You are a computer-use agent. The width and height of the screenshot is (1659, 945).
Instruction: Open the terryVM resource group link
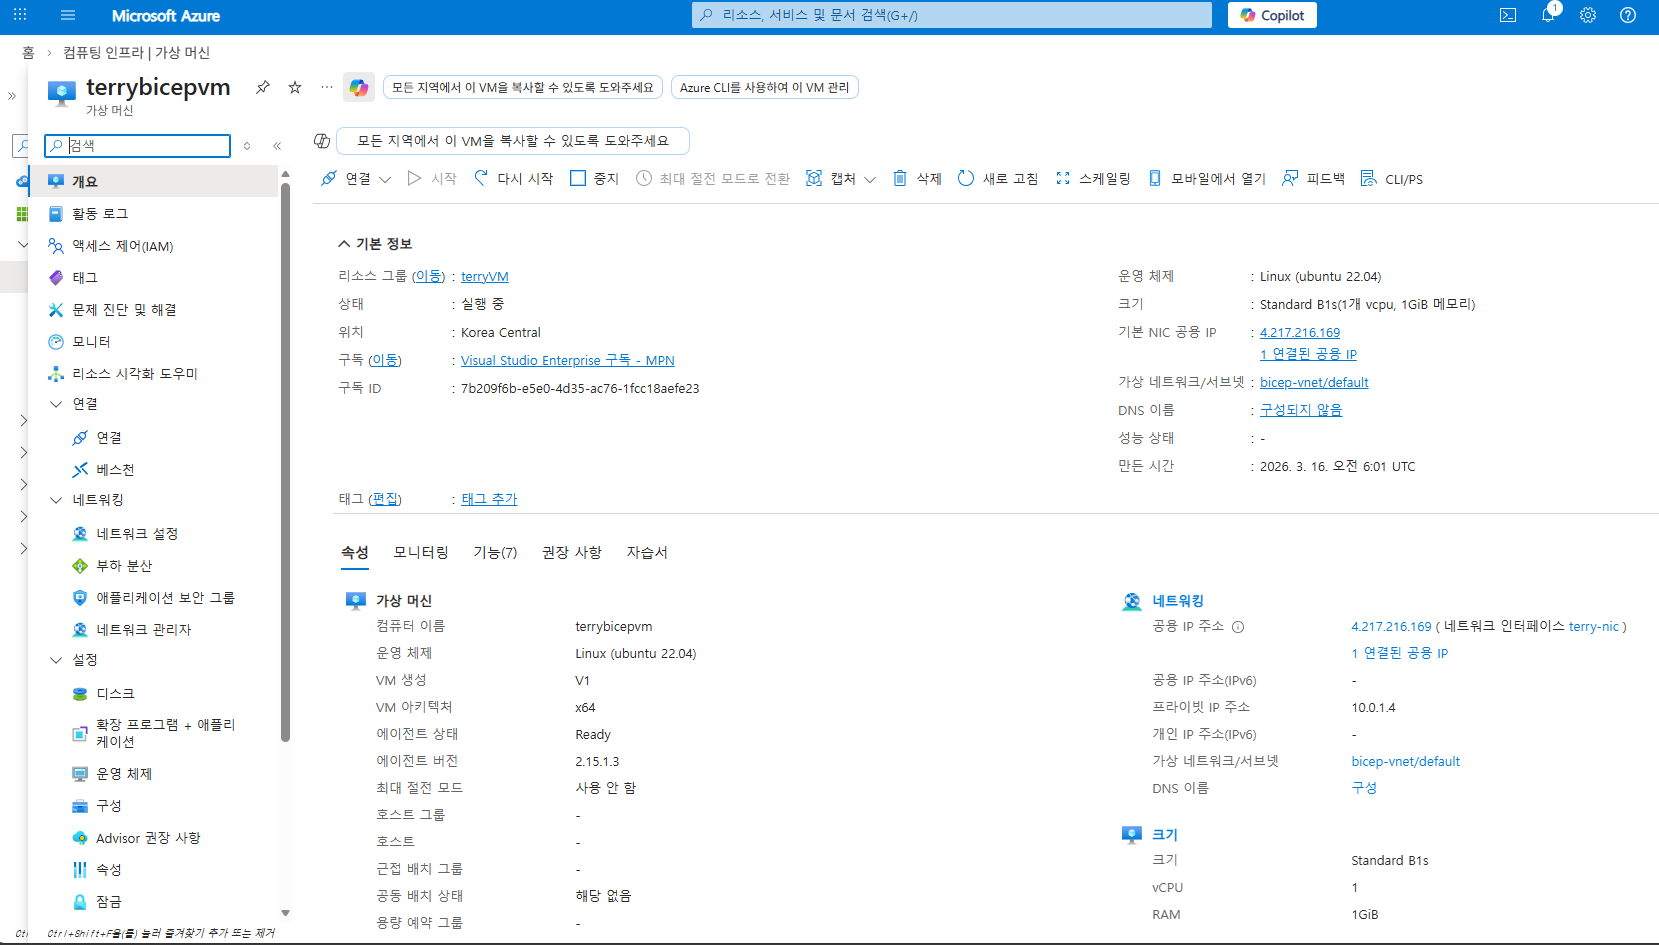point(484,276)
